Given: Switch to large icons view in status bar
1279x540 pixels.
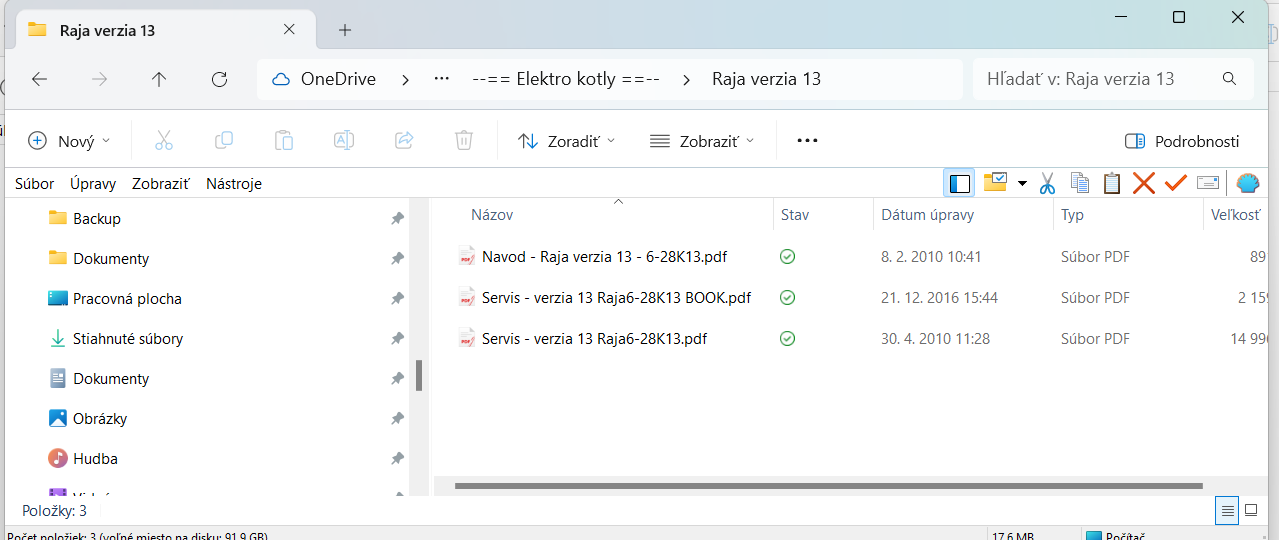Looking at the screenshot, I should click(x=1251, y=510).
